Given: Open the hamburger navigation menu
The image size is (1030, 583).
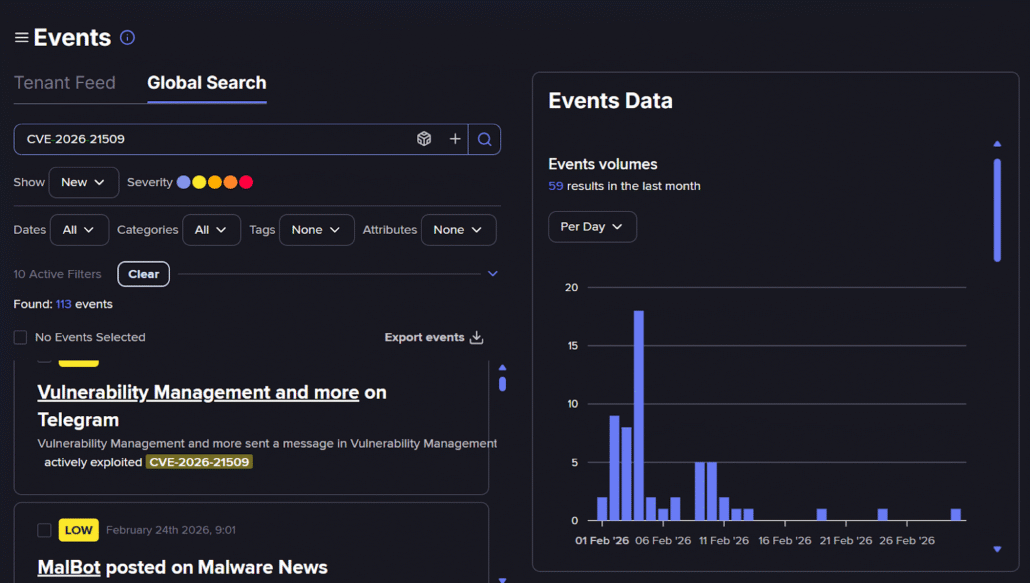Looking at the screenshot, I should [x=21, y=38].
